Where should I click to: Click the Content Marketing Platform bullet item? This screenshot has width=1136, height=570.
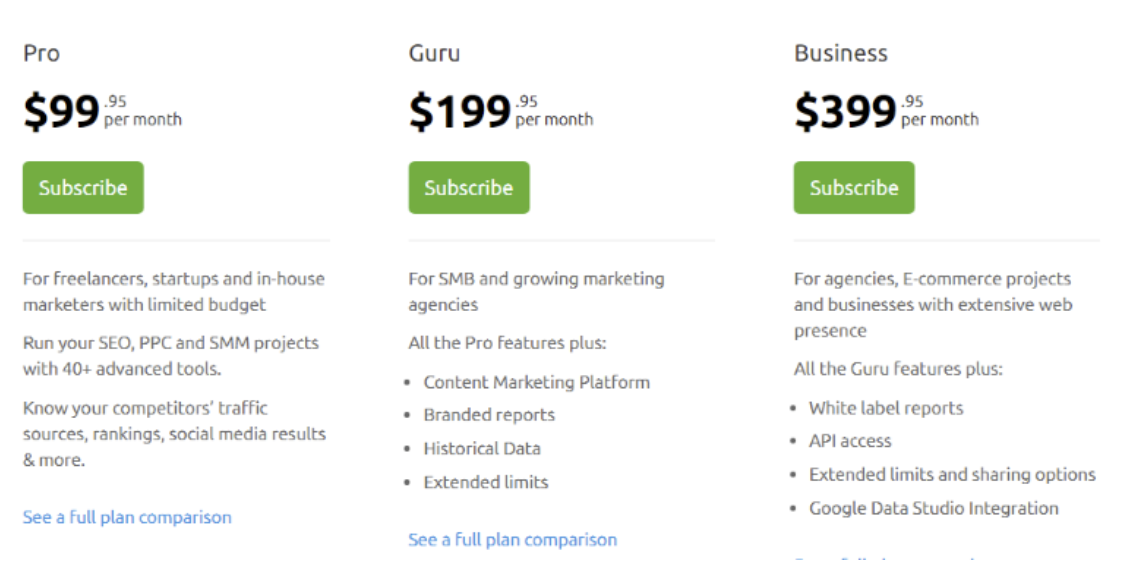[x=537, y=382]
